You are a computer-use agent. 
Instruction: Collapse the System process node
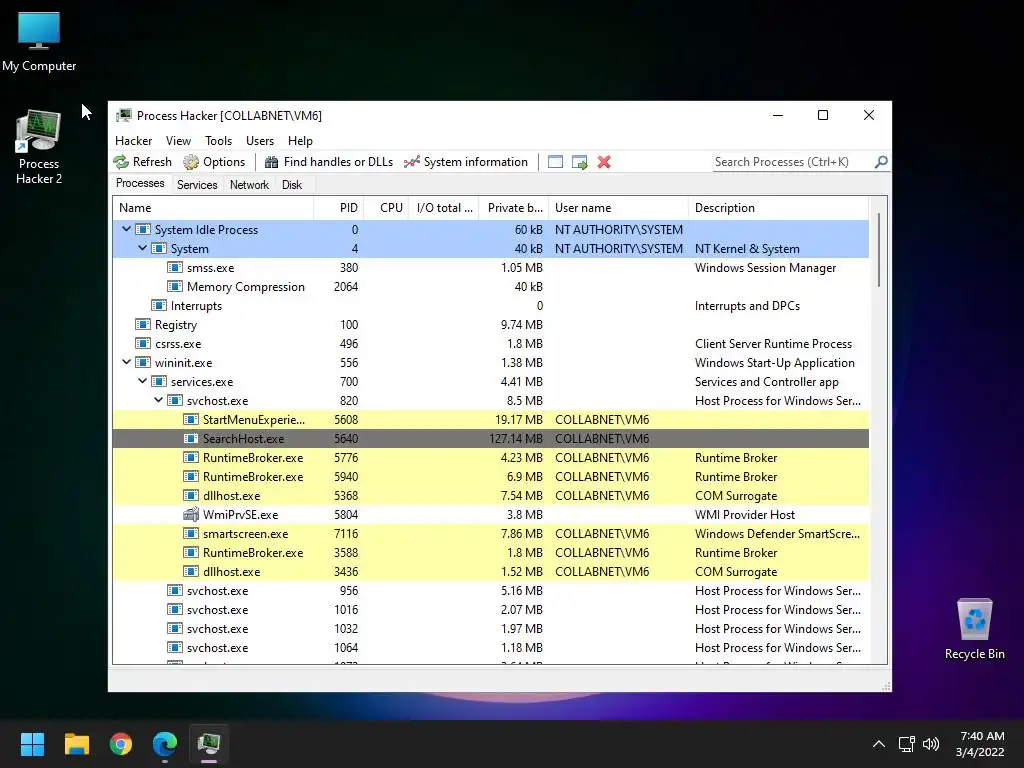click(142, 248)
